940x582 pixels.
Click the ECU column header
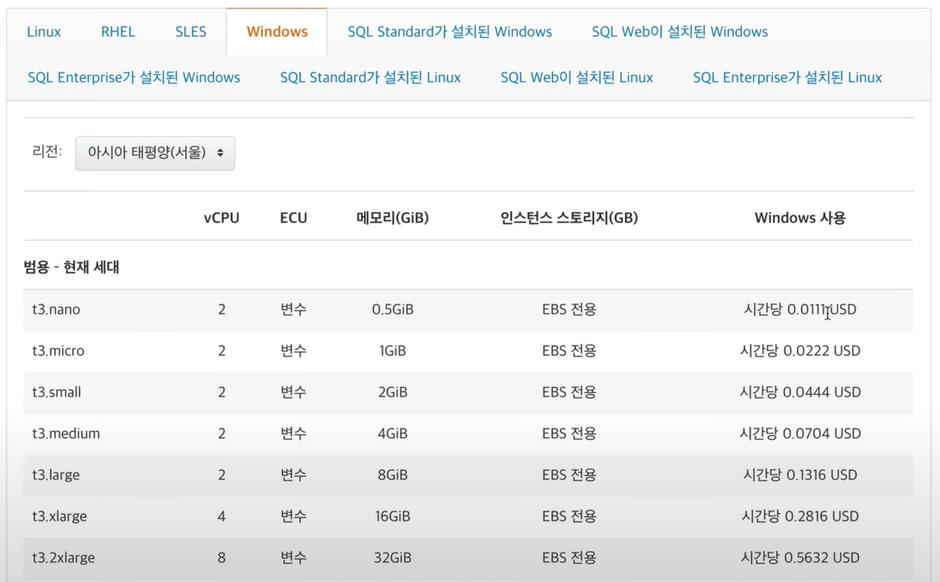point(293,218)
